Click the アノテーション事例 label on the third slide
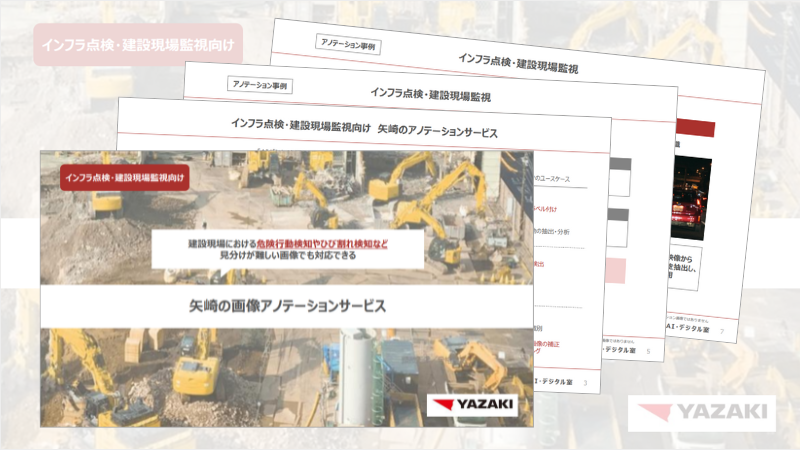The image size is (800, 450). coord(260,85)
